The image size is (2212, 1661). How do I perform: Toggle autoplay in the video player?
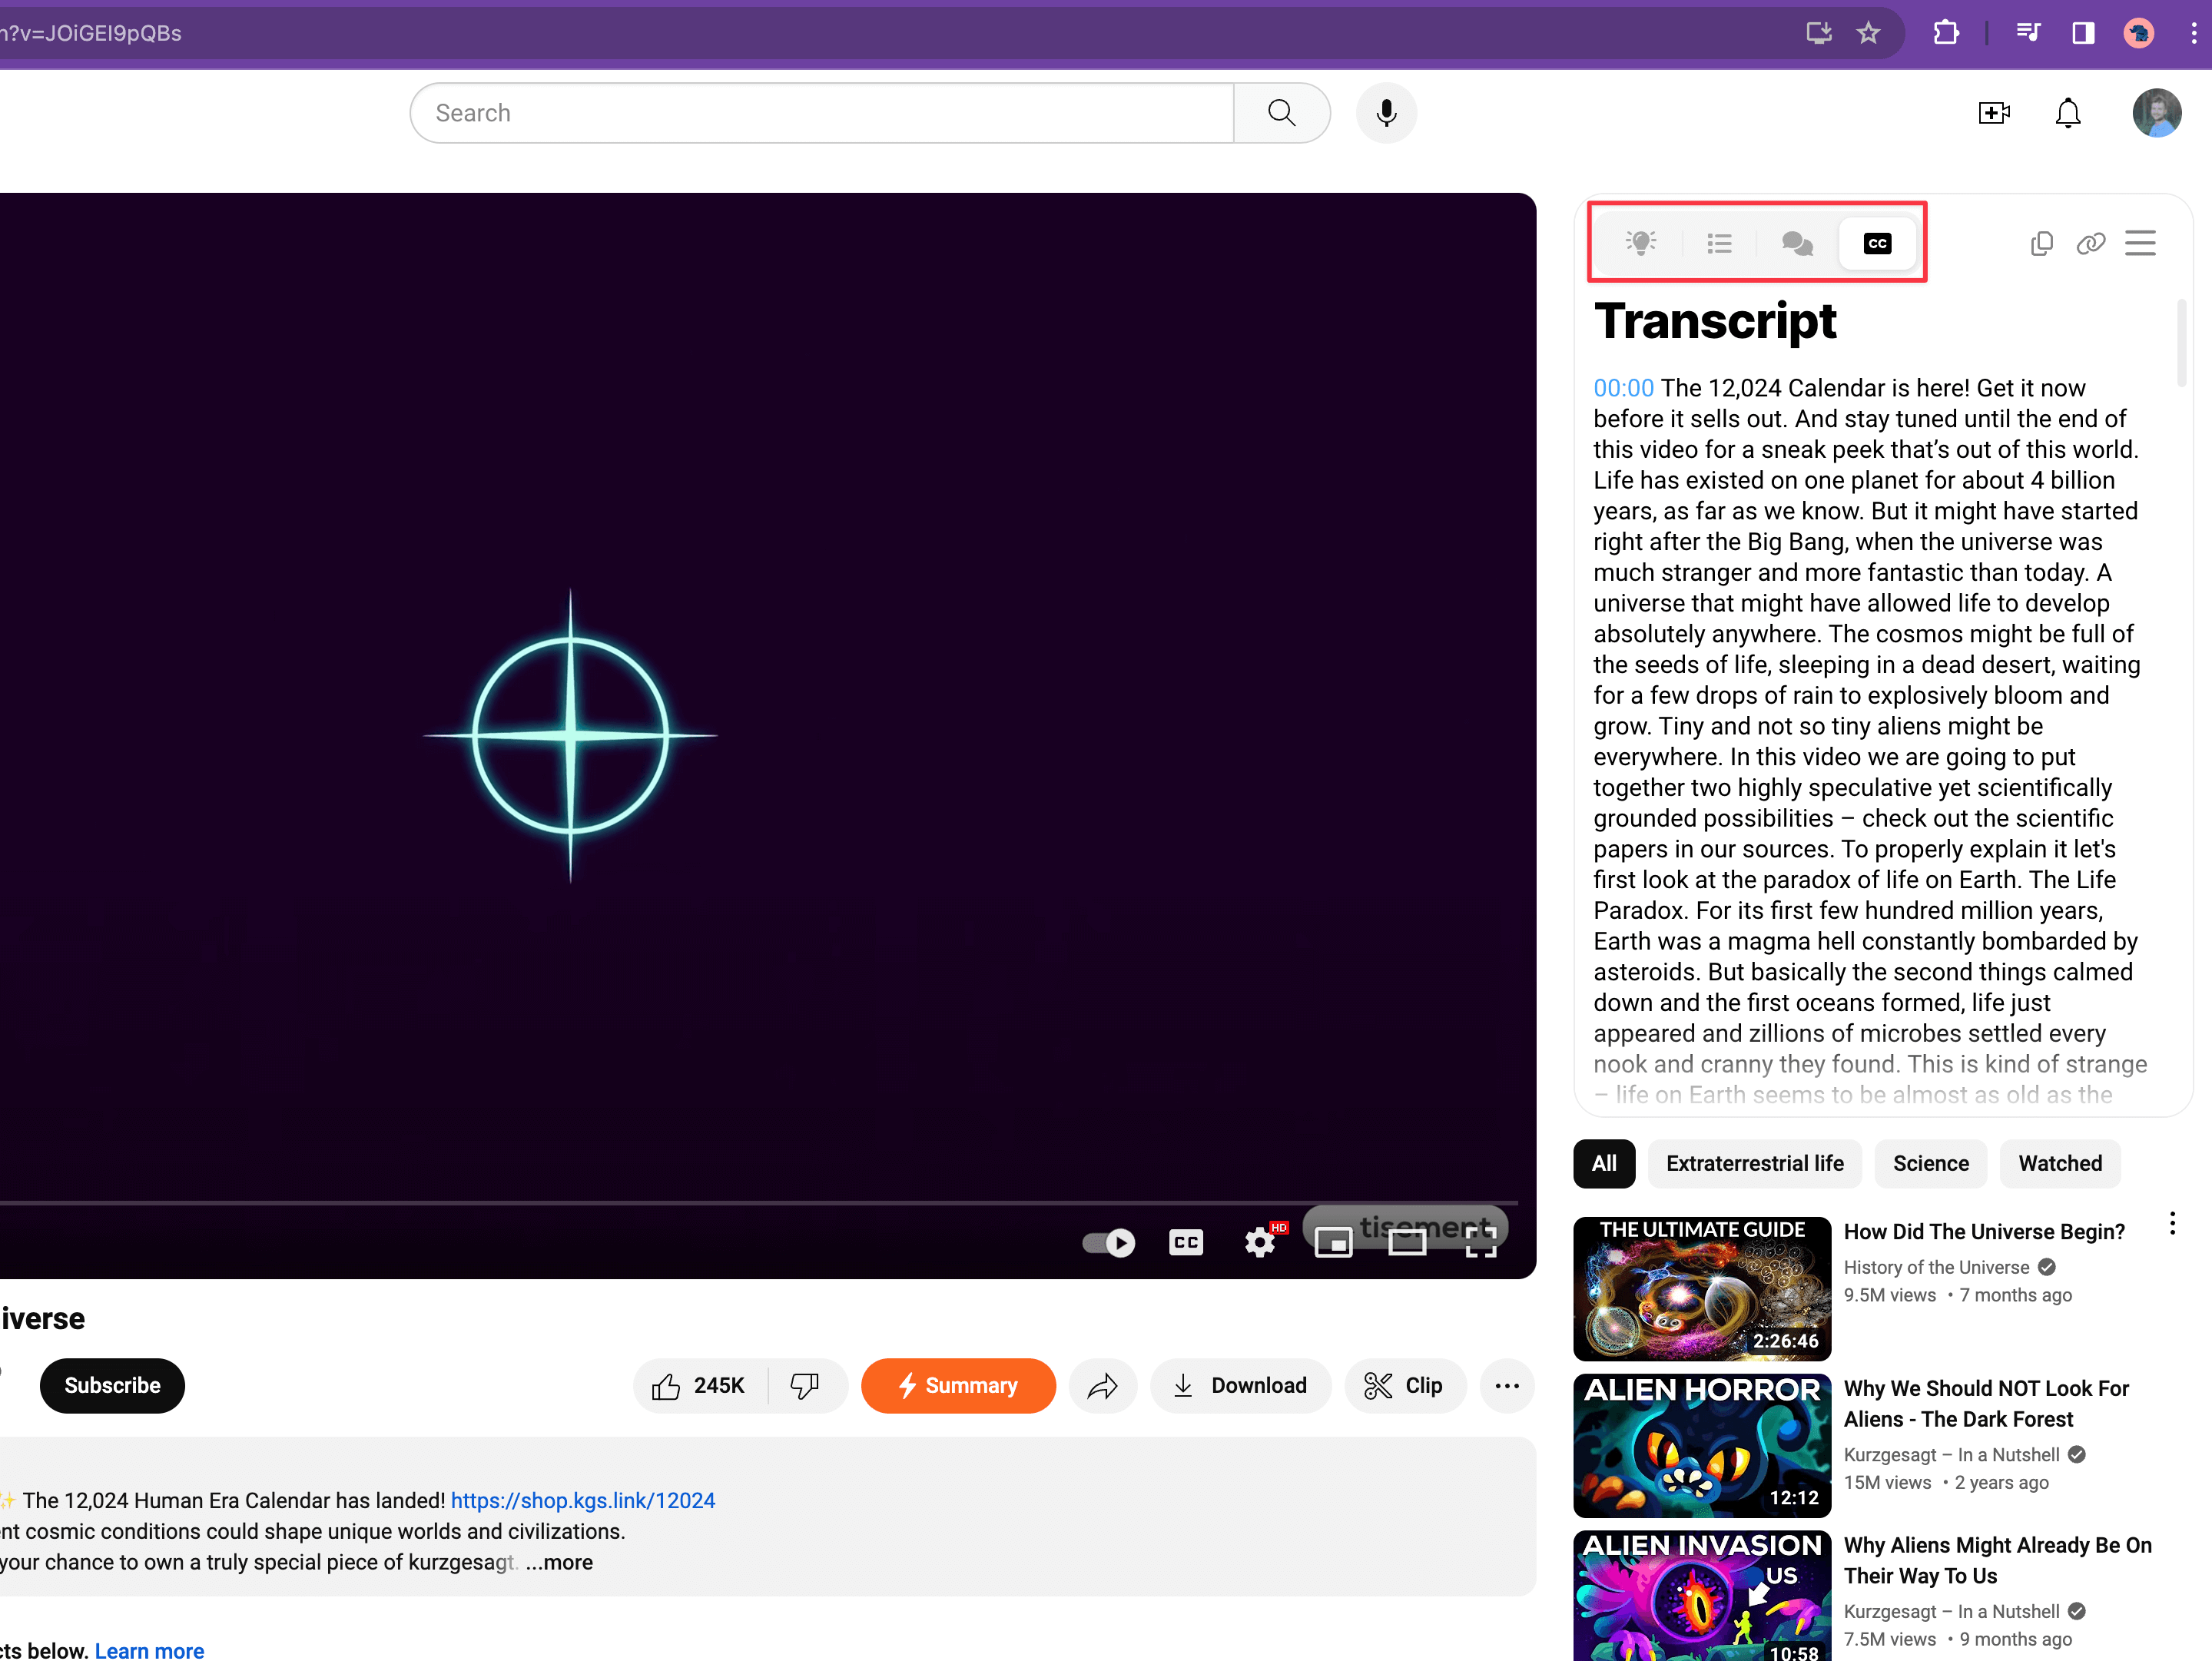(1107, 1242)
